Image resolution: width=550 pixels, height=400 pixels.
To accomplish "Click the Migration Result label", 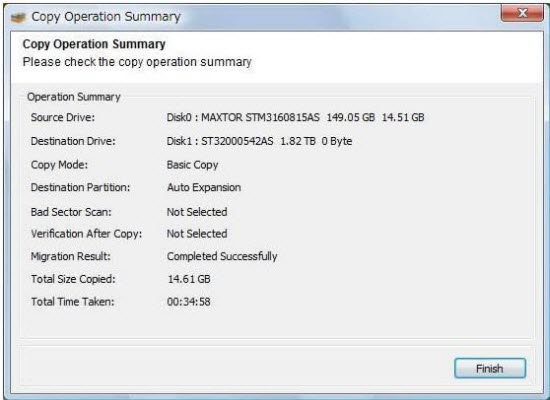I will (71, 256).
